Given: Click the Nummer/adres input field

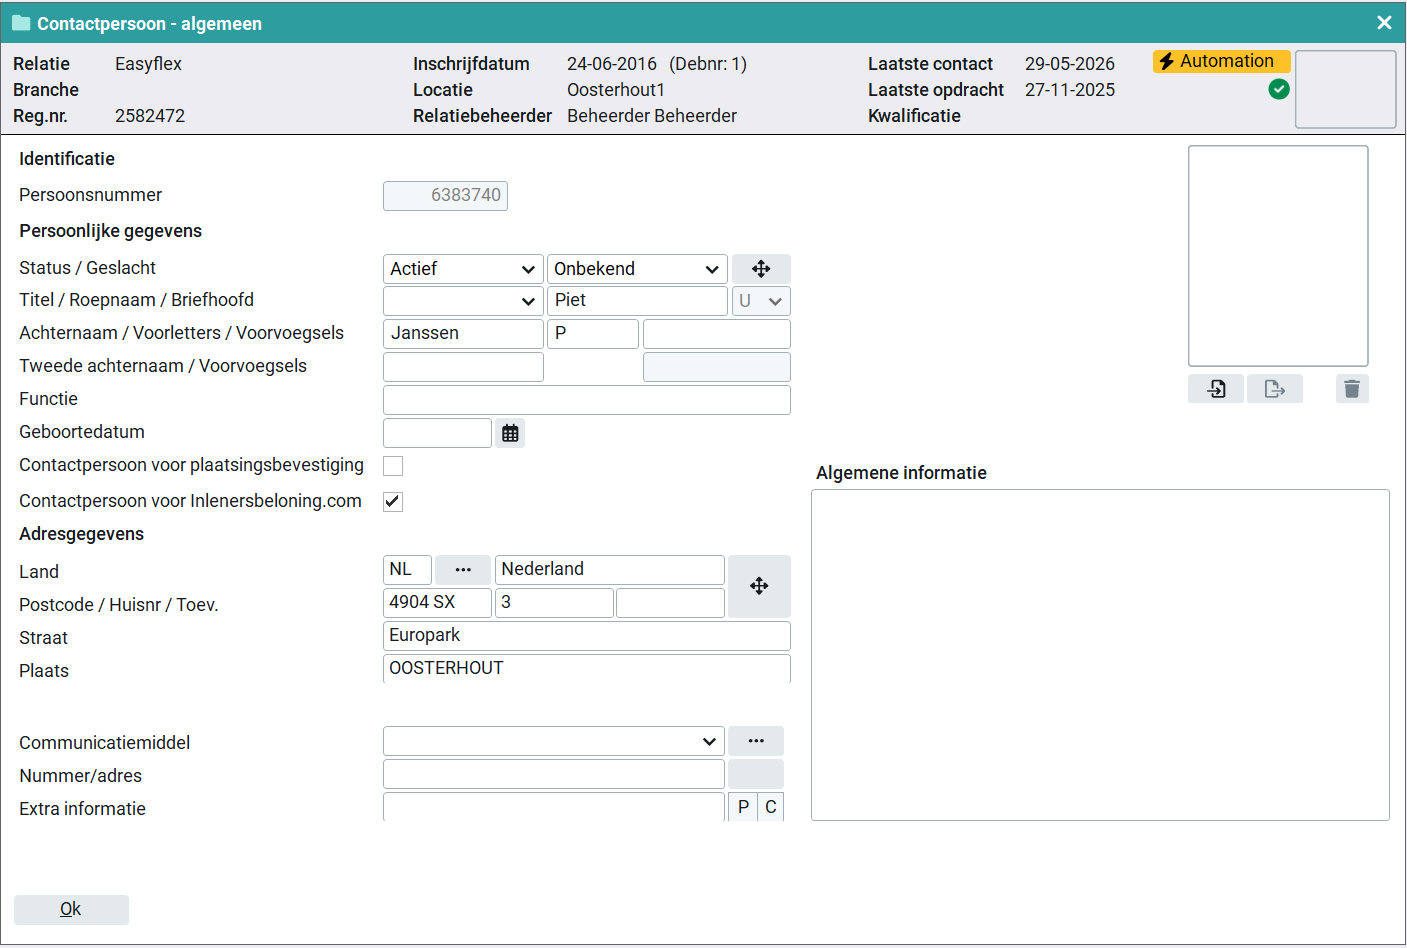Looking at the screenshot, I should 554,774.
